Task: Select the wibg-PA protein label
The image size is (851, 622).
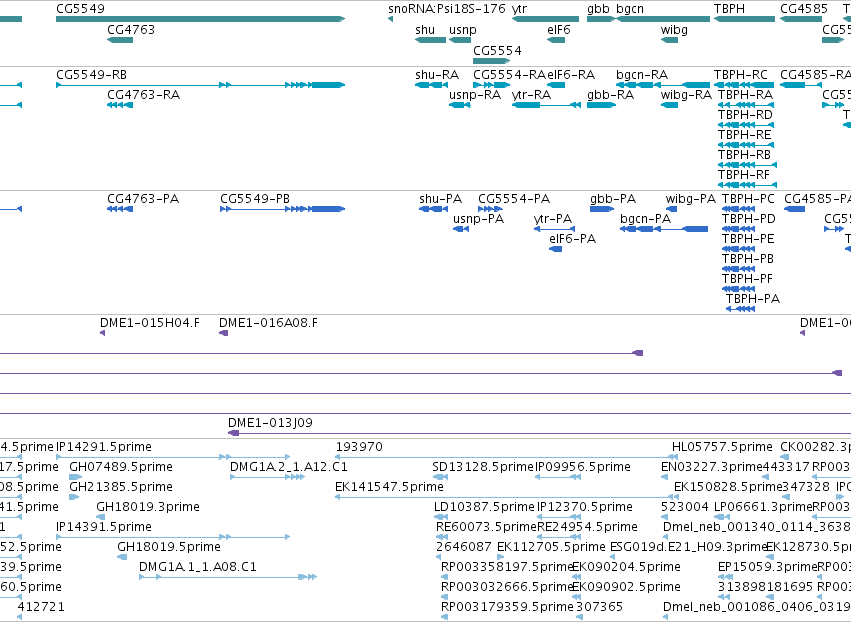Action: click(690, 199)
